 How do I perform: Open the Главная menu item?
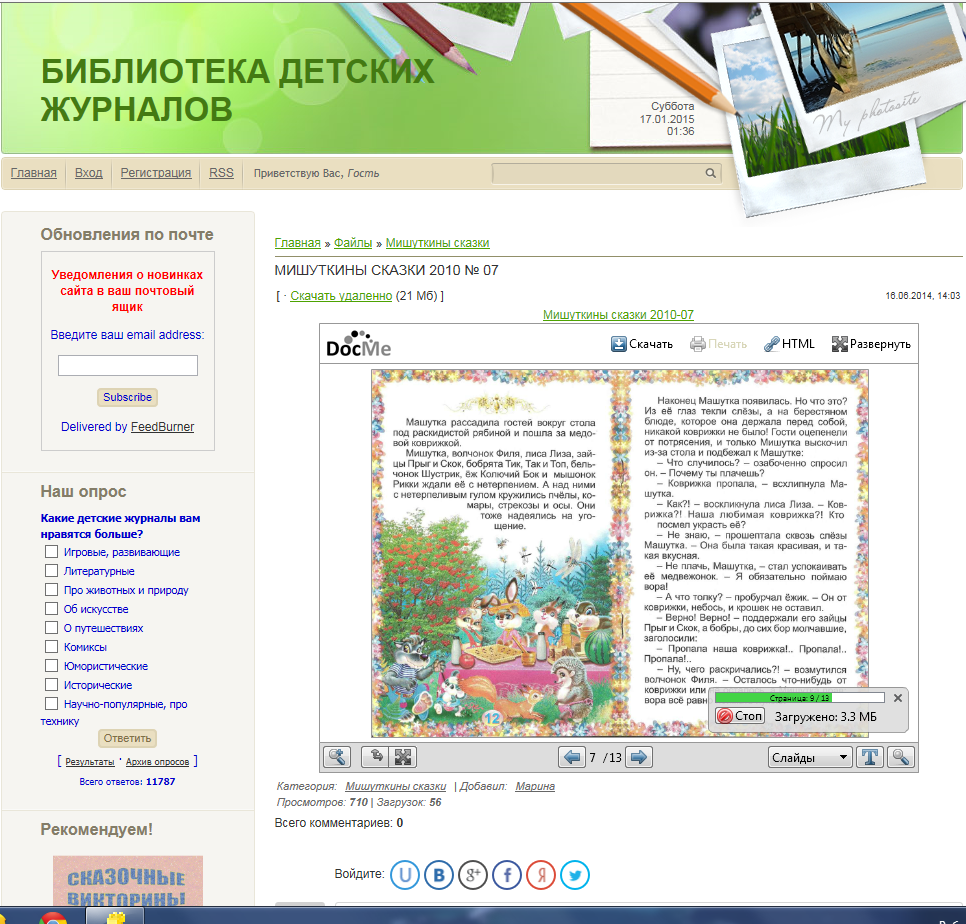click(x=34, y=173)
